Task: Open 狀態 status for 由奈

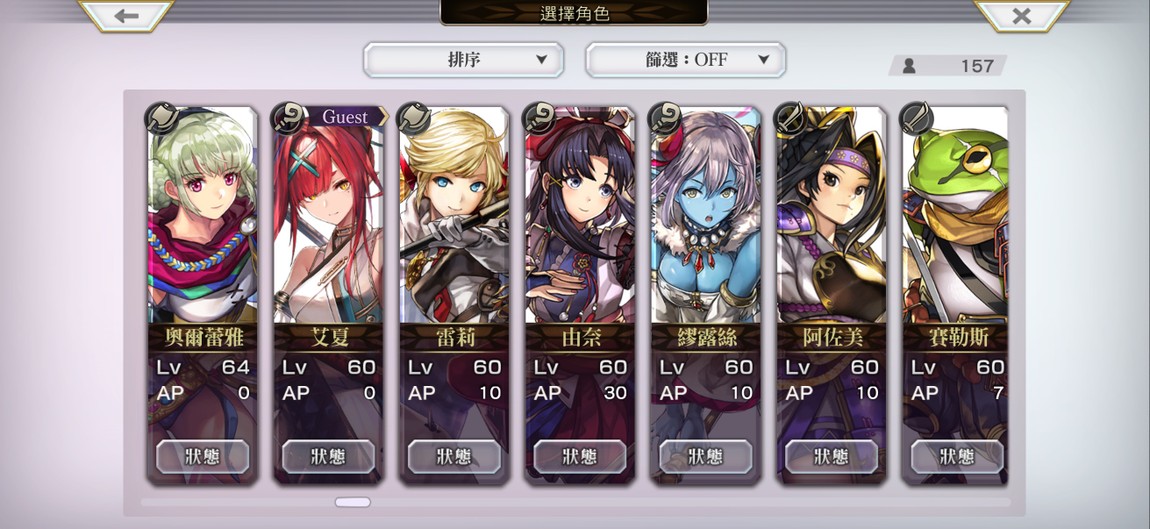Action: pyautogui.click(x=580, y=456)
